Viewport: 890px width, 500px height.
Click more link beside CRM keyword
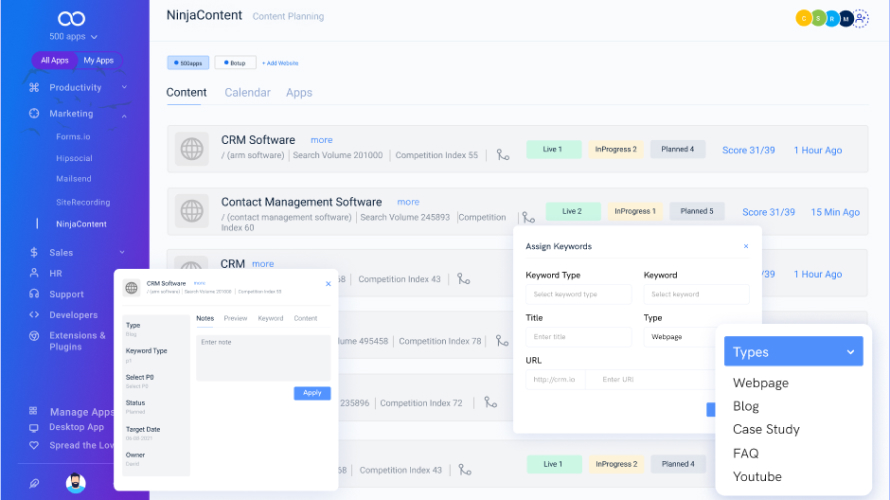[x=263, y=264]
